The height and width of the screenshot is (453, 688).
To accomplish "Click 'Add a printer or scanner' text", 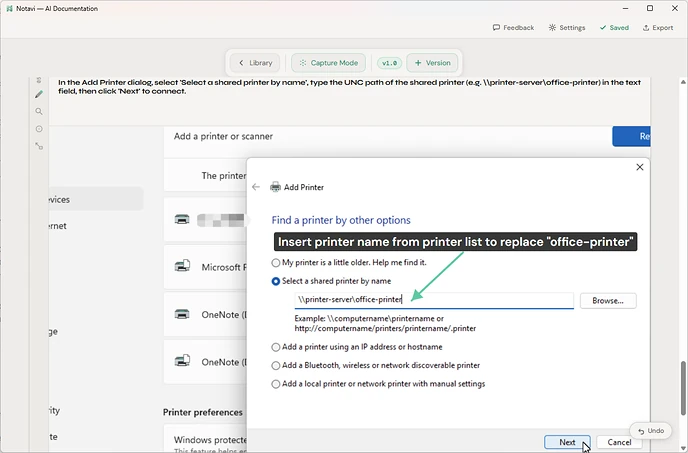I will tap(223, 137).
